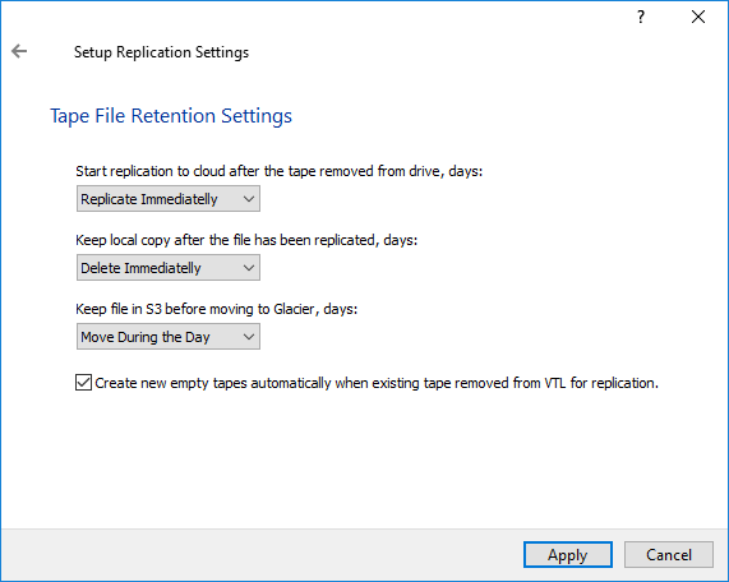Click the Tape File Retention Settings heading
Screen dimensions: 729x582
point(171,116)
